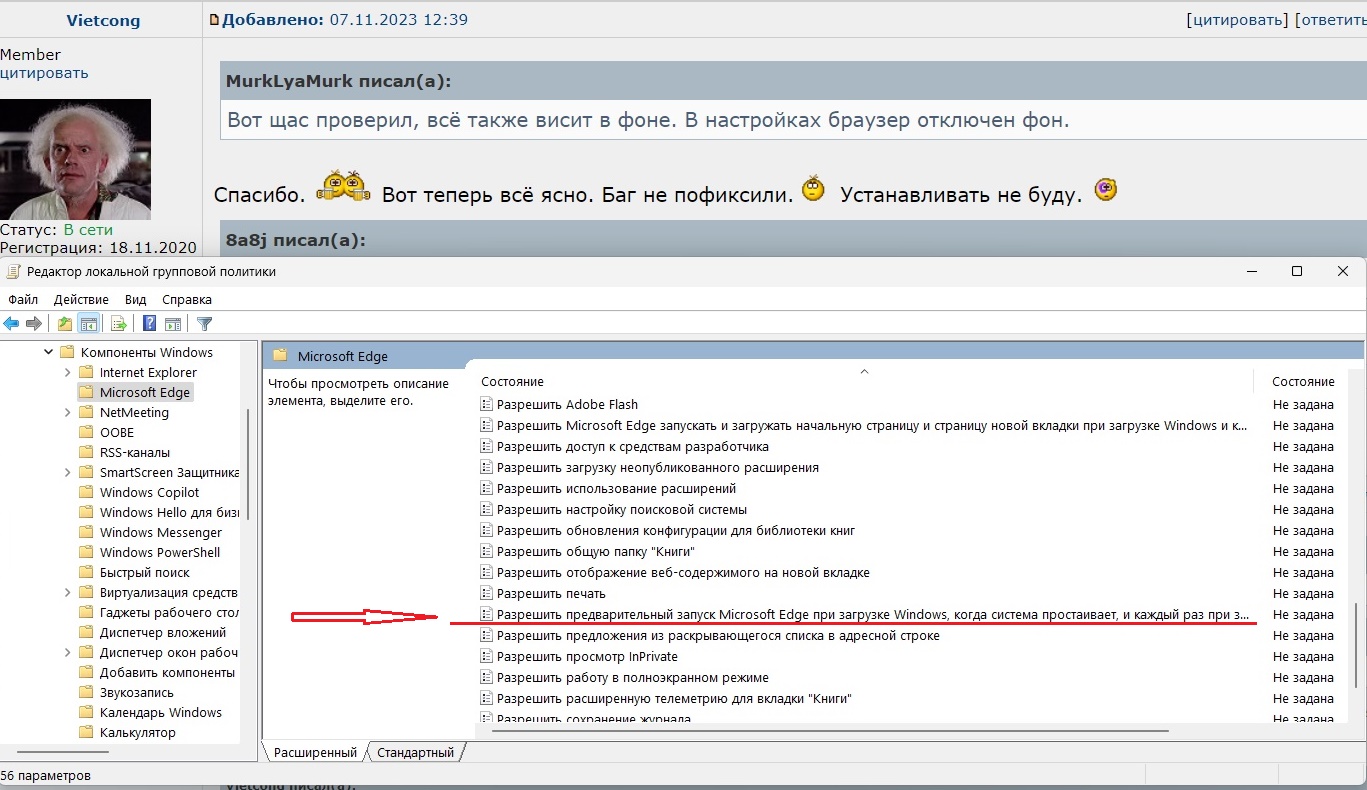This screenshot has width=1367, height=790.
Task: Open the Вид menu
Action: click(x=136, y=299)
